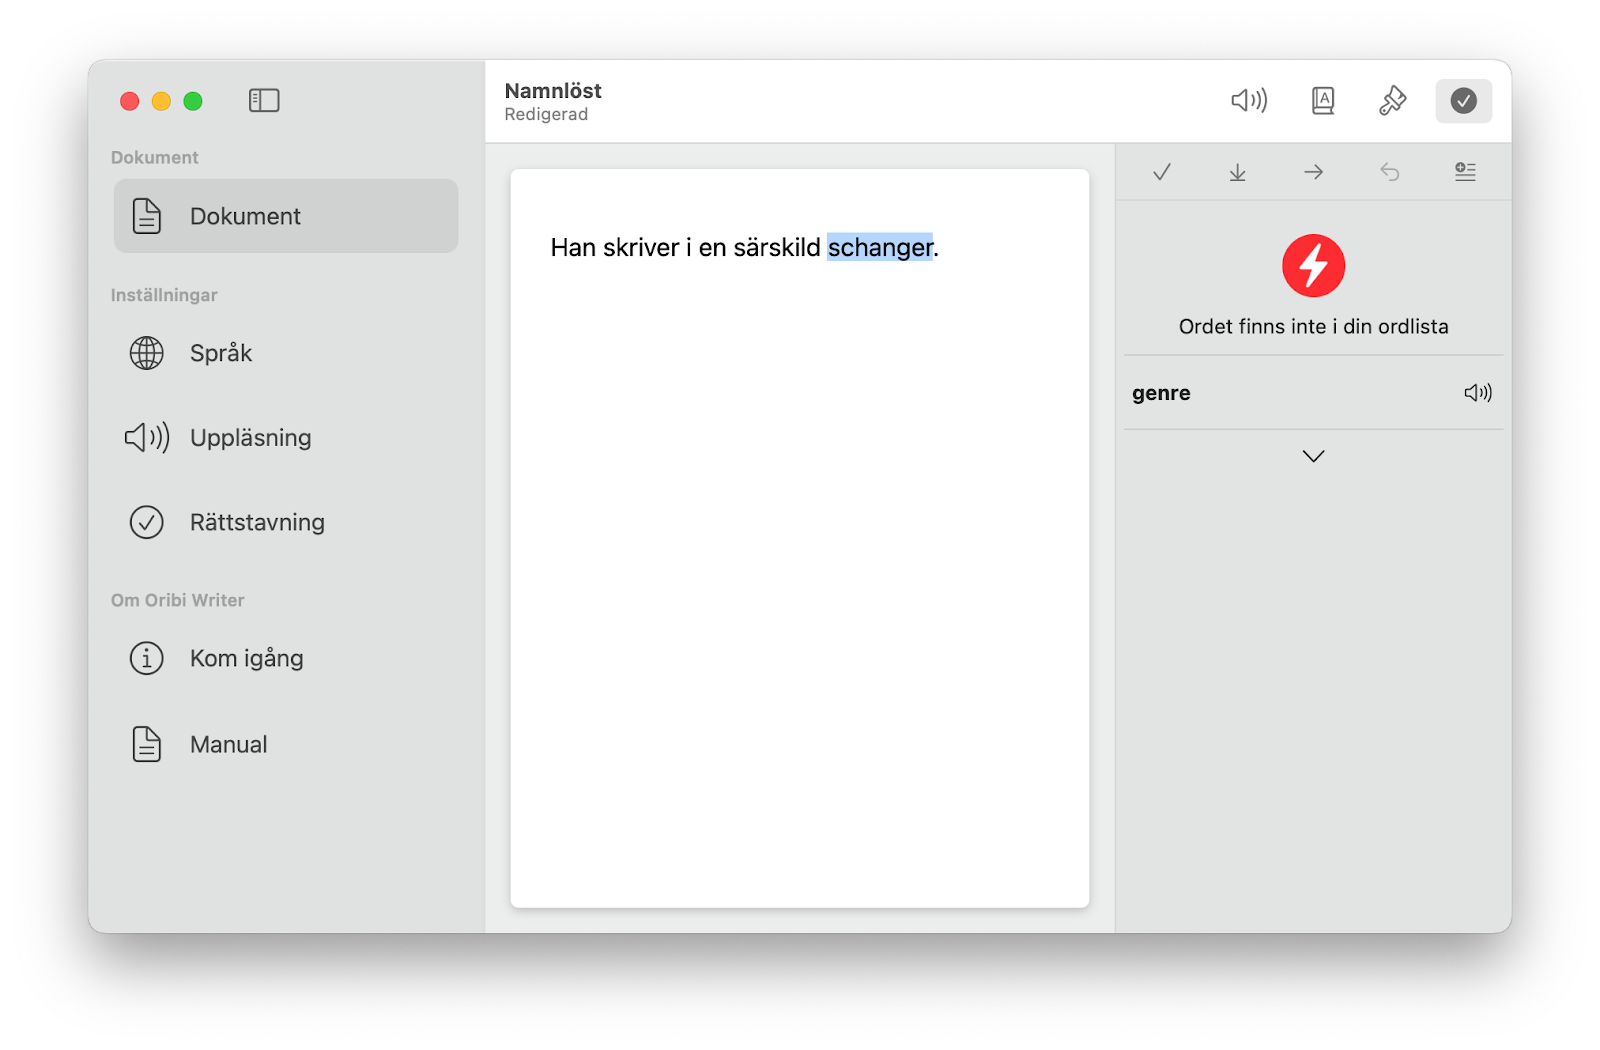Click the word särskild in the document
The width and height of the screenshot is (1600, 1050).
[x=777, y=248]
